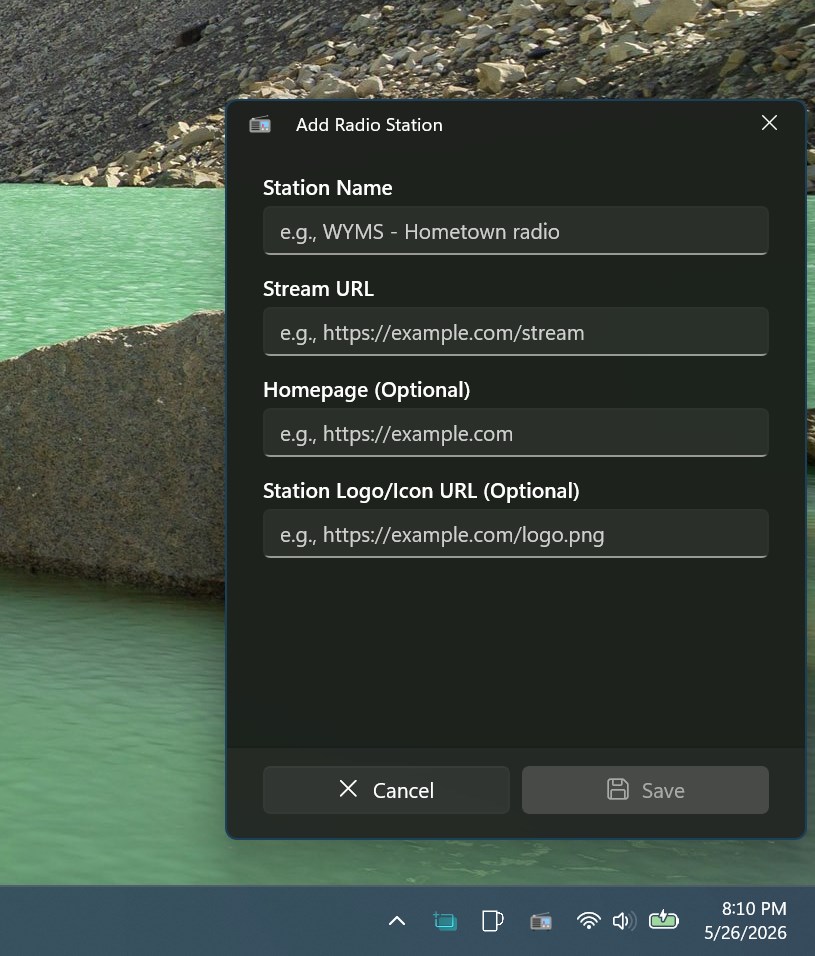Open the teal window-shaped tray icon

tap(445, 921)
